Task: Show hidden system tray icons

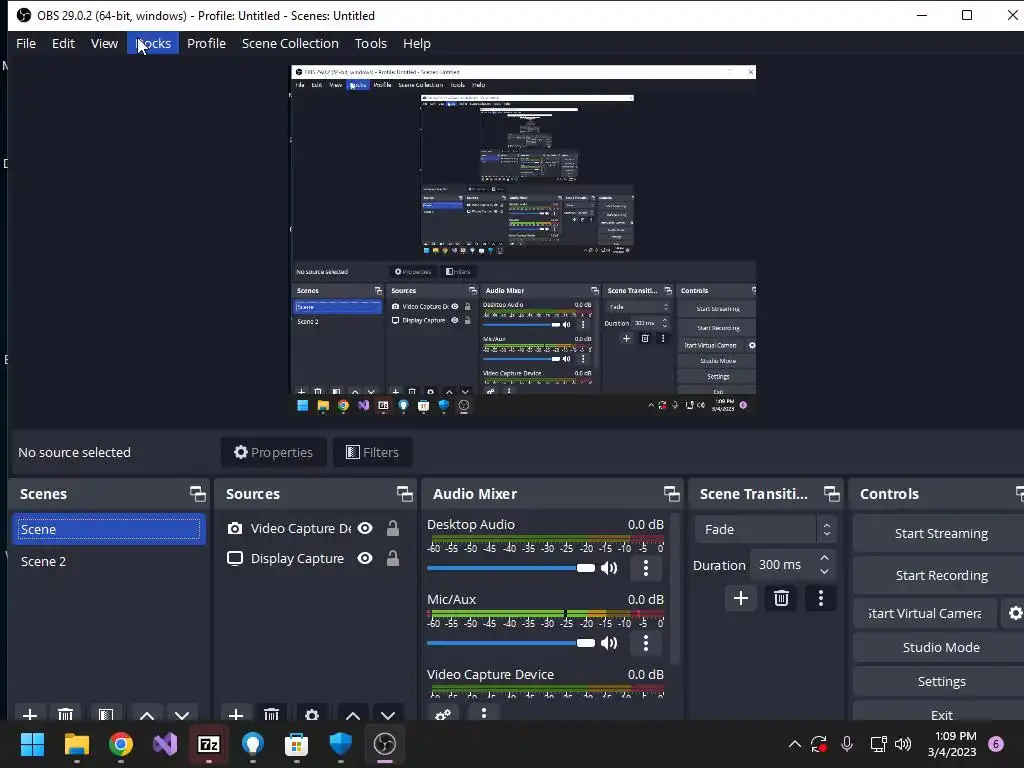Action: coord(794,744)
